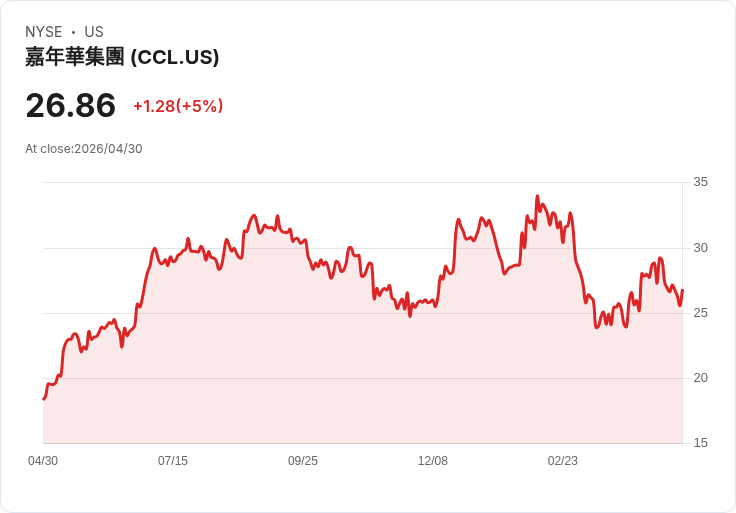
Task: Click the +1.28(+5%) price change
Action: click(x=178, y=106)
